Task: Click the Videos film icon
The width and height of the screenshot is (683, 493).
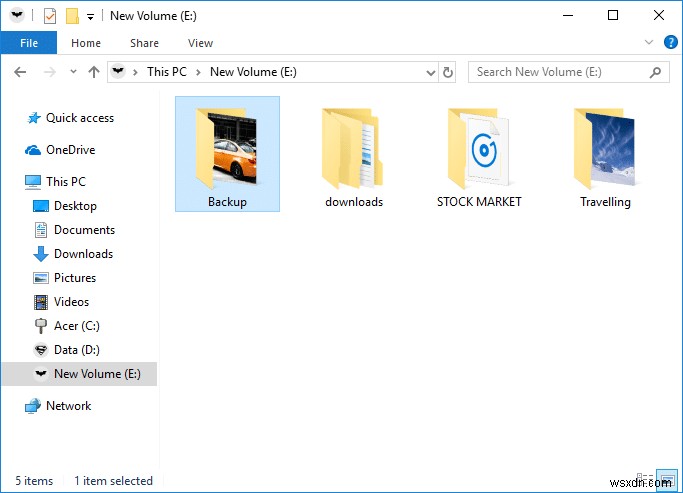Action: 41,302
